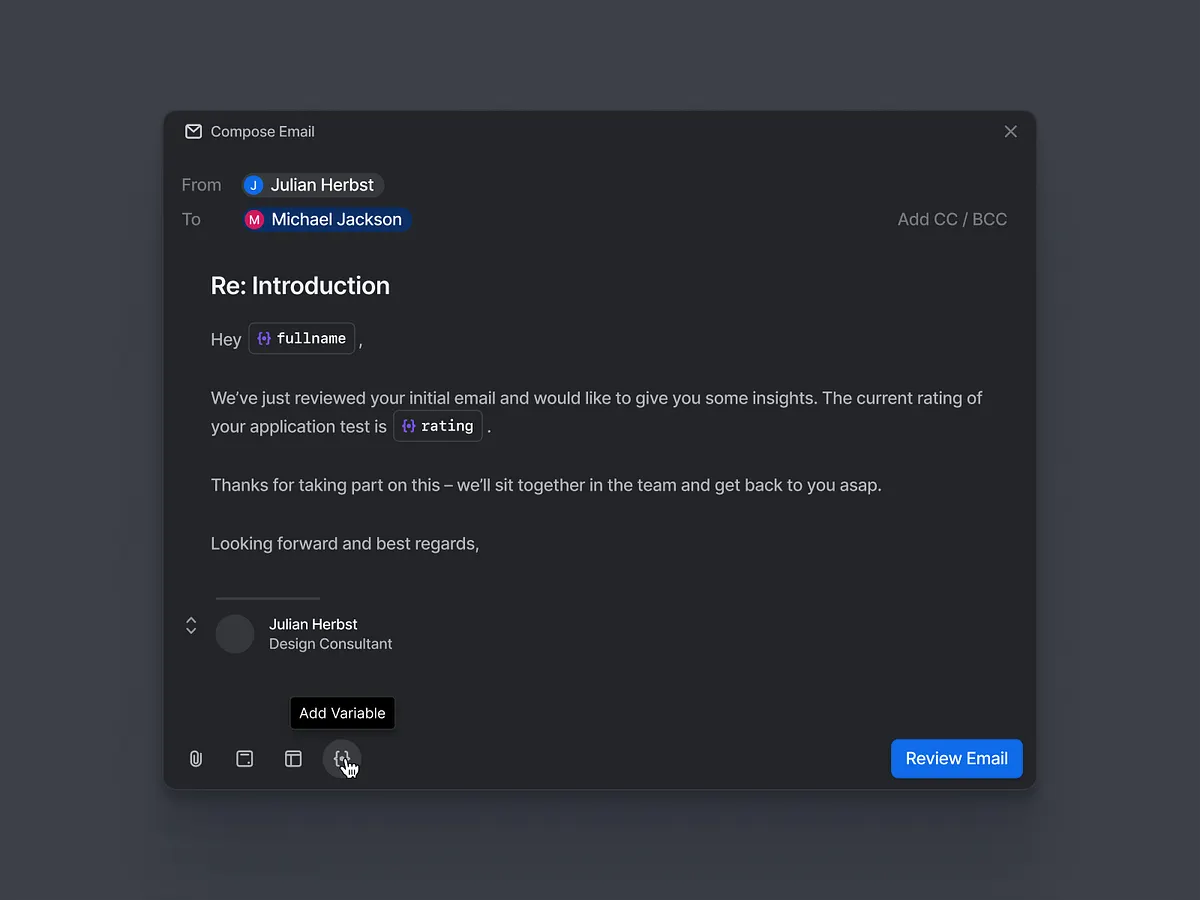Click Michael Jackson's avatar badge in To field
1200x900 pixels.
click(254, 219)
